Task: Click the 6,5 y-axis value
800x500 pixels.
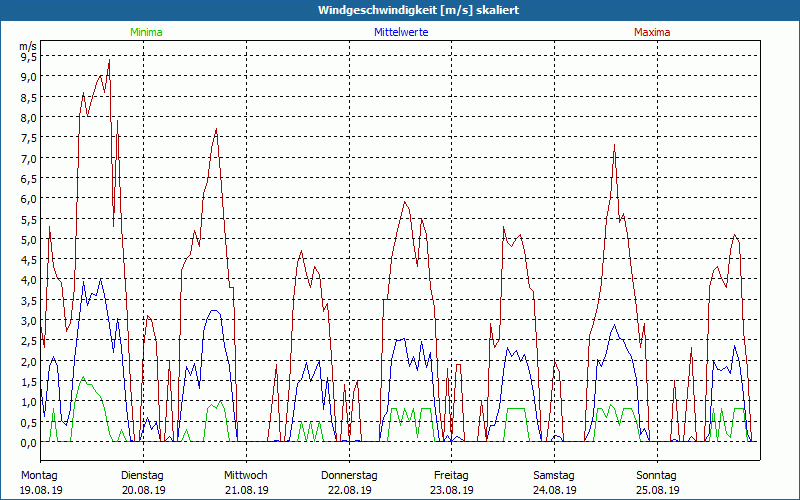Action: pyautogui.click(x=29, y=179)
